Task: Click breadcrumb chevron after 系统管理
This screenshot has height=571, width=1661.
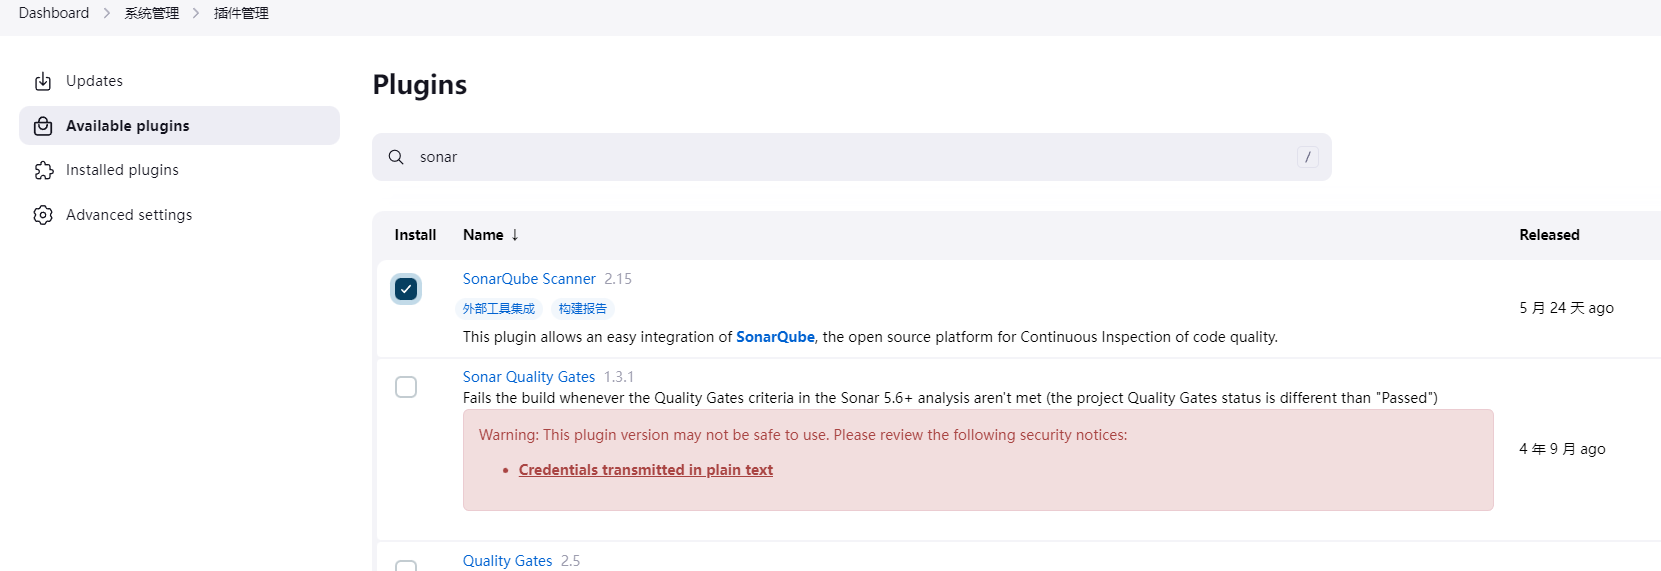Action: coord(196,13)
